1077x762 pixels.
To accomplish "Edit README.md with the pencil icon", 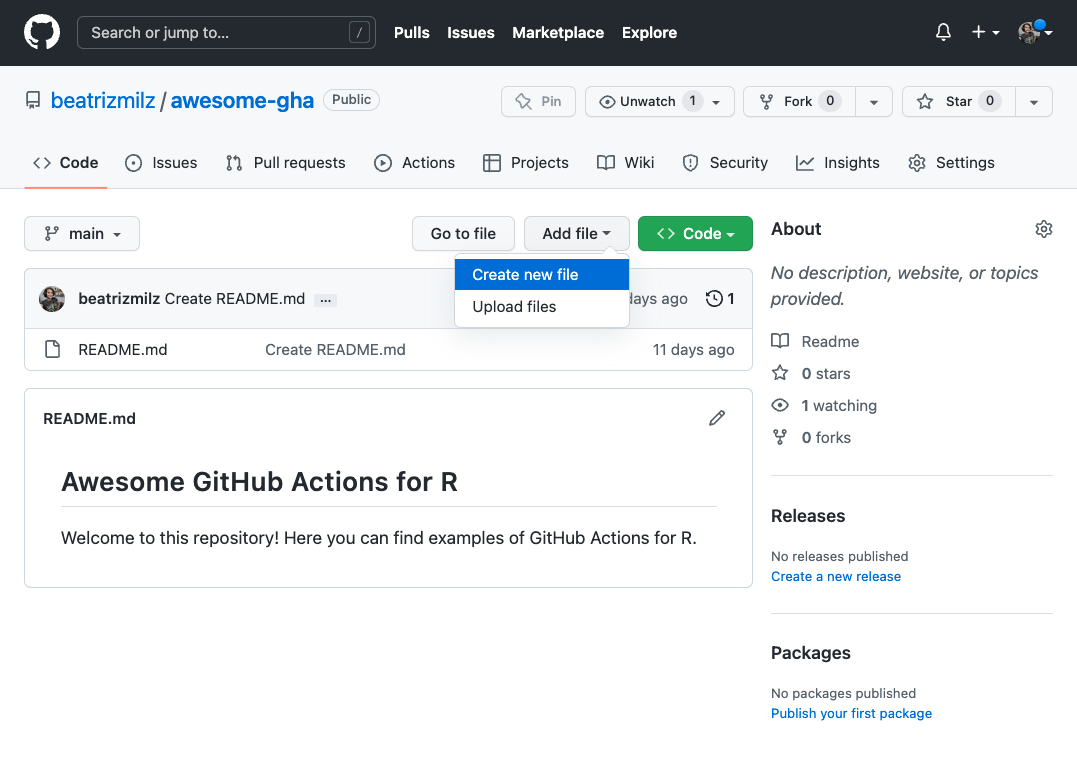I will tap(717, 418).
